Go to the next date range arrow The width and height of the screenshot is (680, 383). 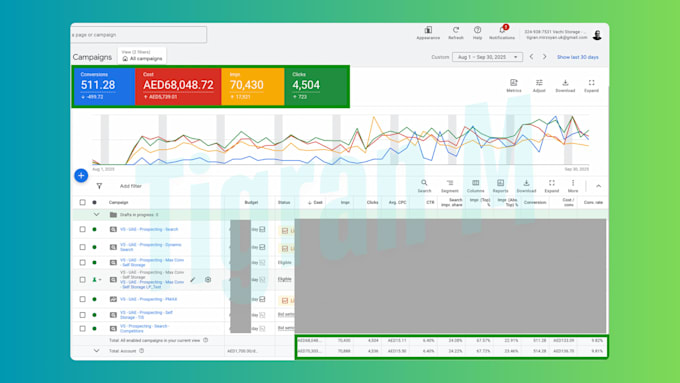(x=545, y=57)
